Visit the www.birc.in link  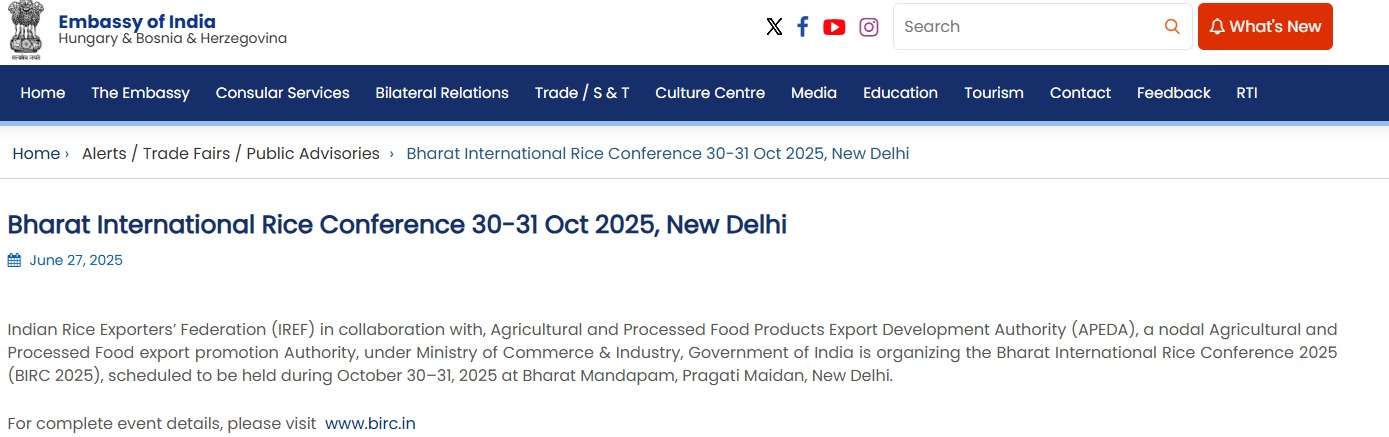pyautogui.click(x=370, y=423)
